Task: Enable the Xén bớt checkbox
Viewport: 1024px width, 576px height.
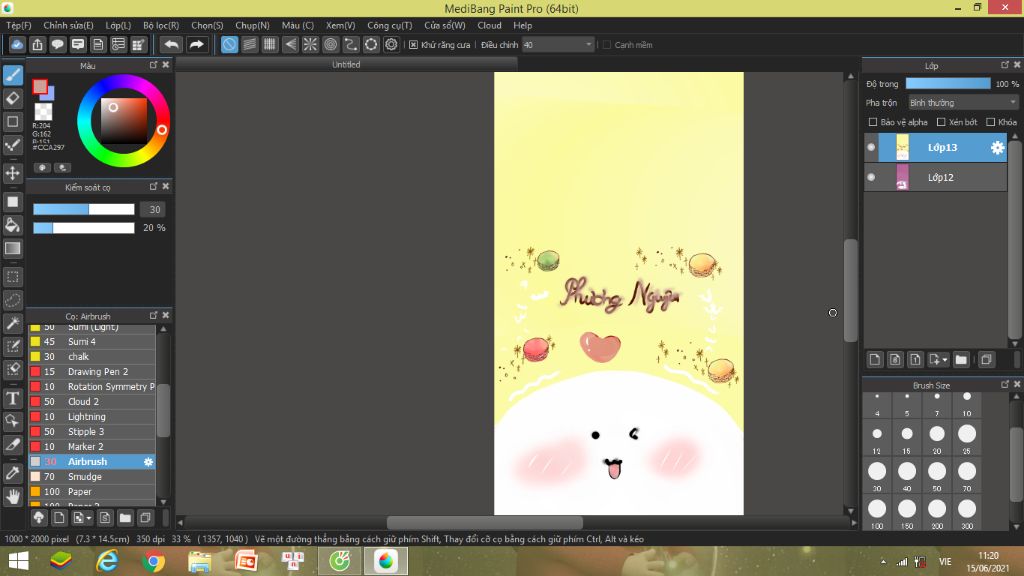Action: [941, 122]
